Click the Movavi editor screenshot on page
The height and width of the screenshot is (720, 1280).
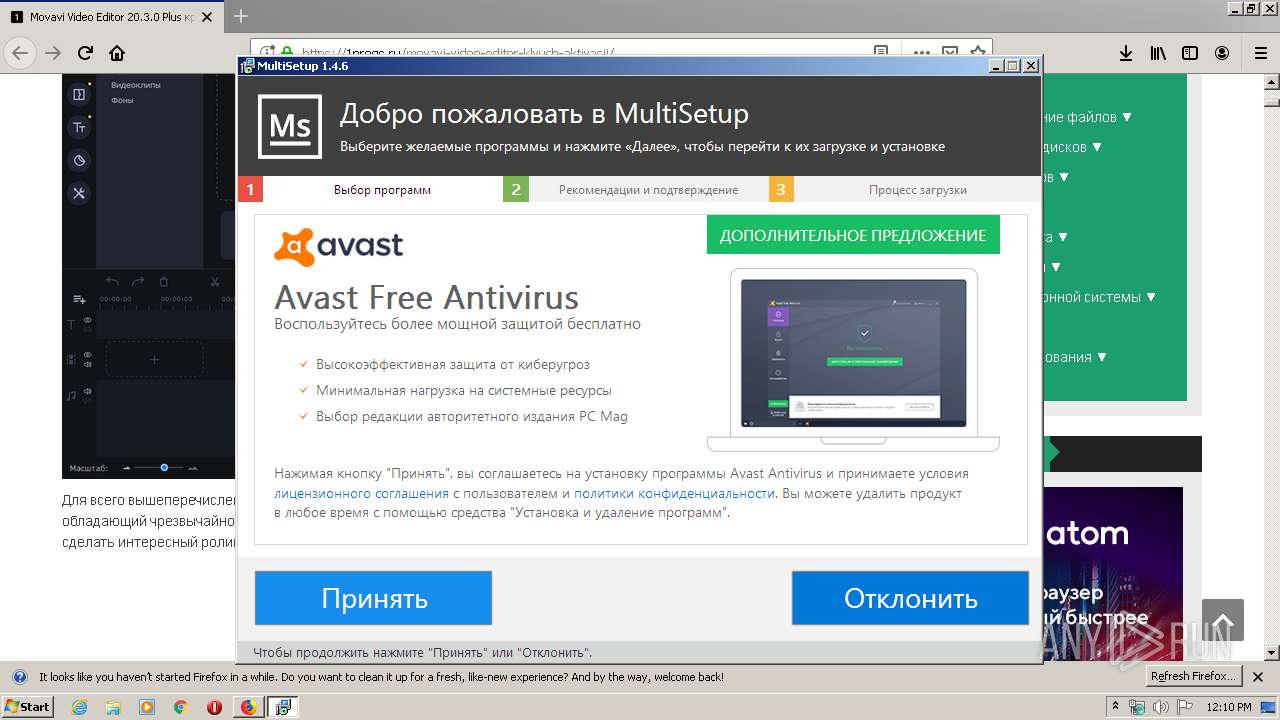coord(150,275)
